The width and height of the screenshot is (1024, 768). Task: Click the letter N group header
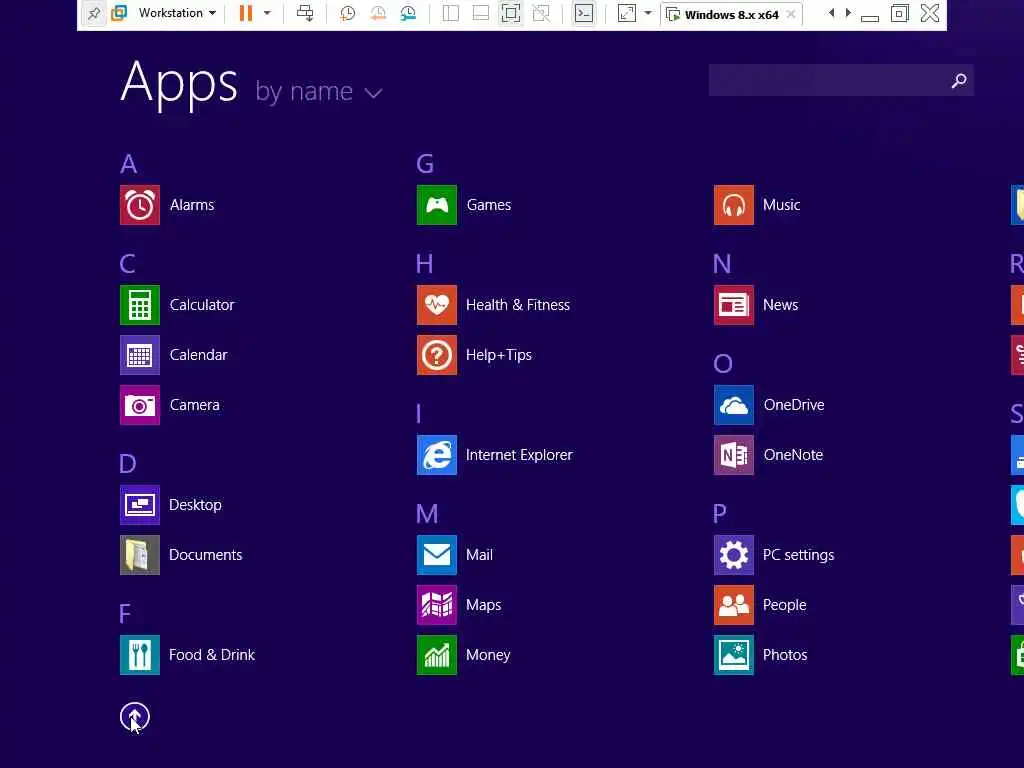(722, 264)
